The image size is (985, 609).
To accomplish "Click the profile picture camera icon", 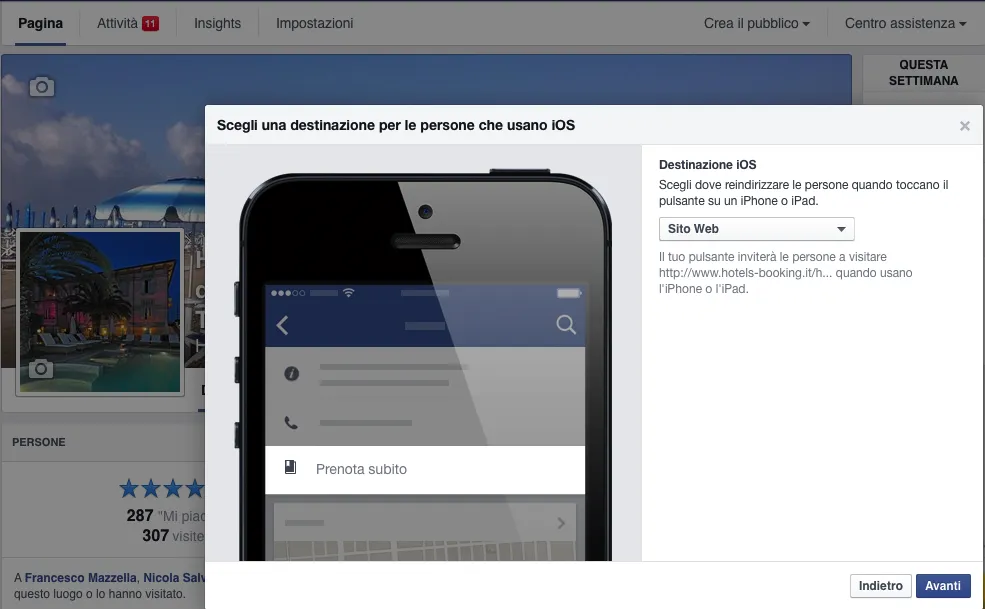I will click(x=40, y=368).
